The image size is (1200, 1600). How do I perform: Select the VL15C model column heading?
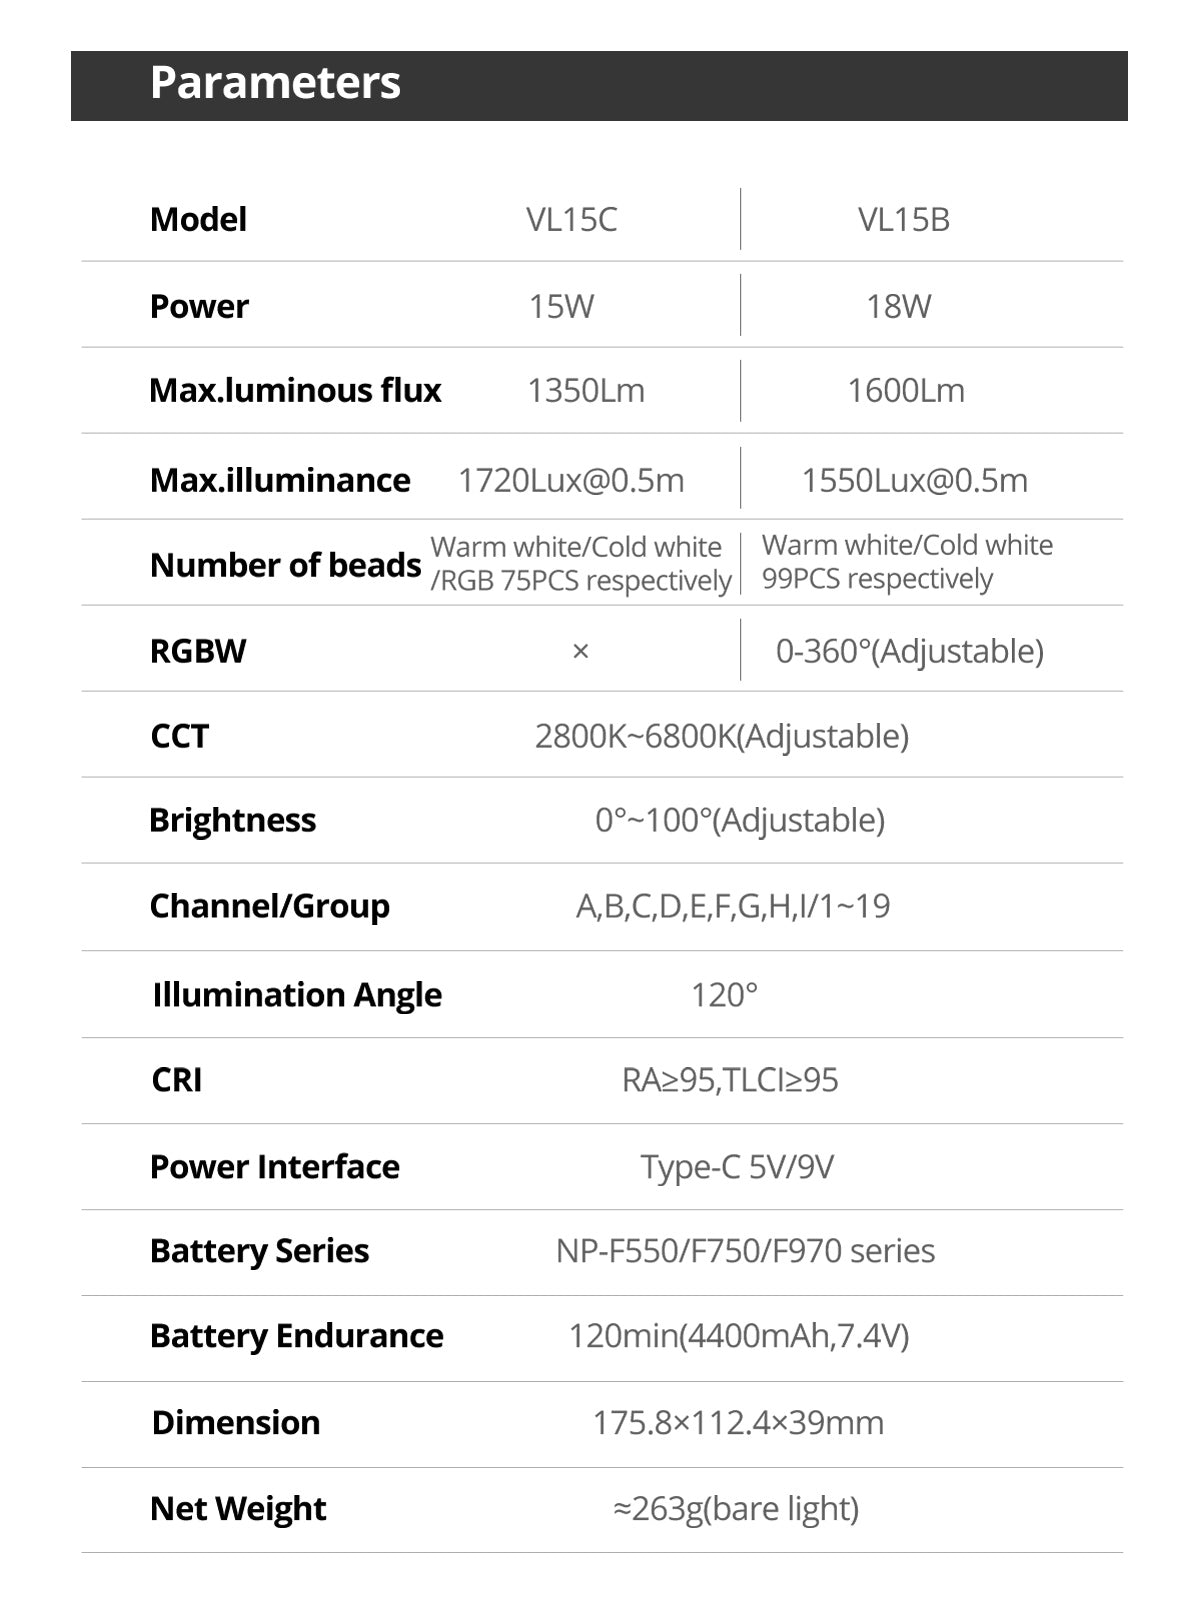(x=572, y=220)
